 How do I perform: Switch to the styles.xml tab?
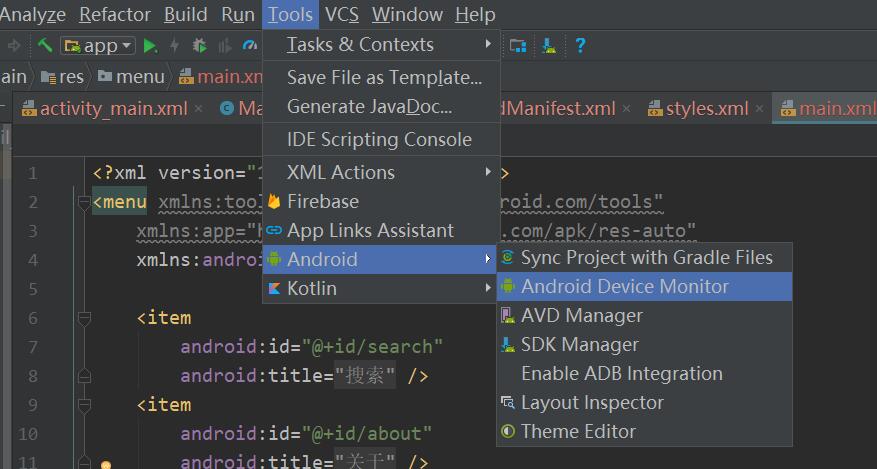[698, 108]
